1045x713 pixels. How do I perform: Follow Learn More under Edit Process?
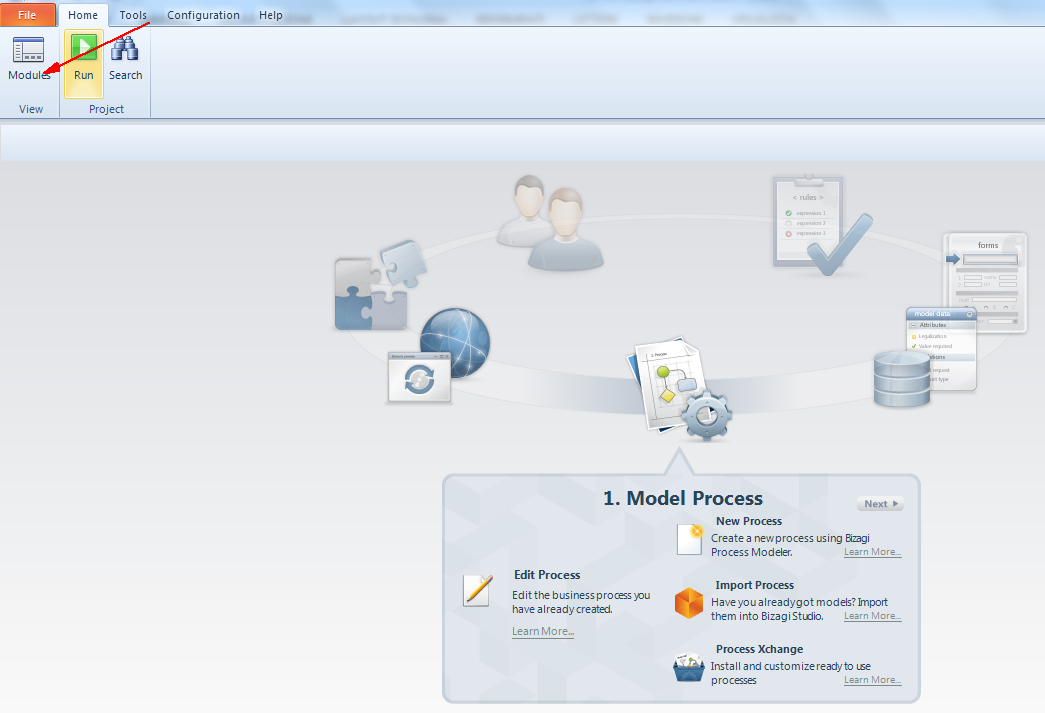pos(542,631)
